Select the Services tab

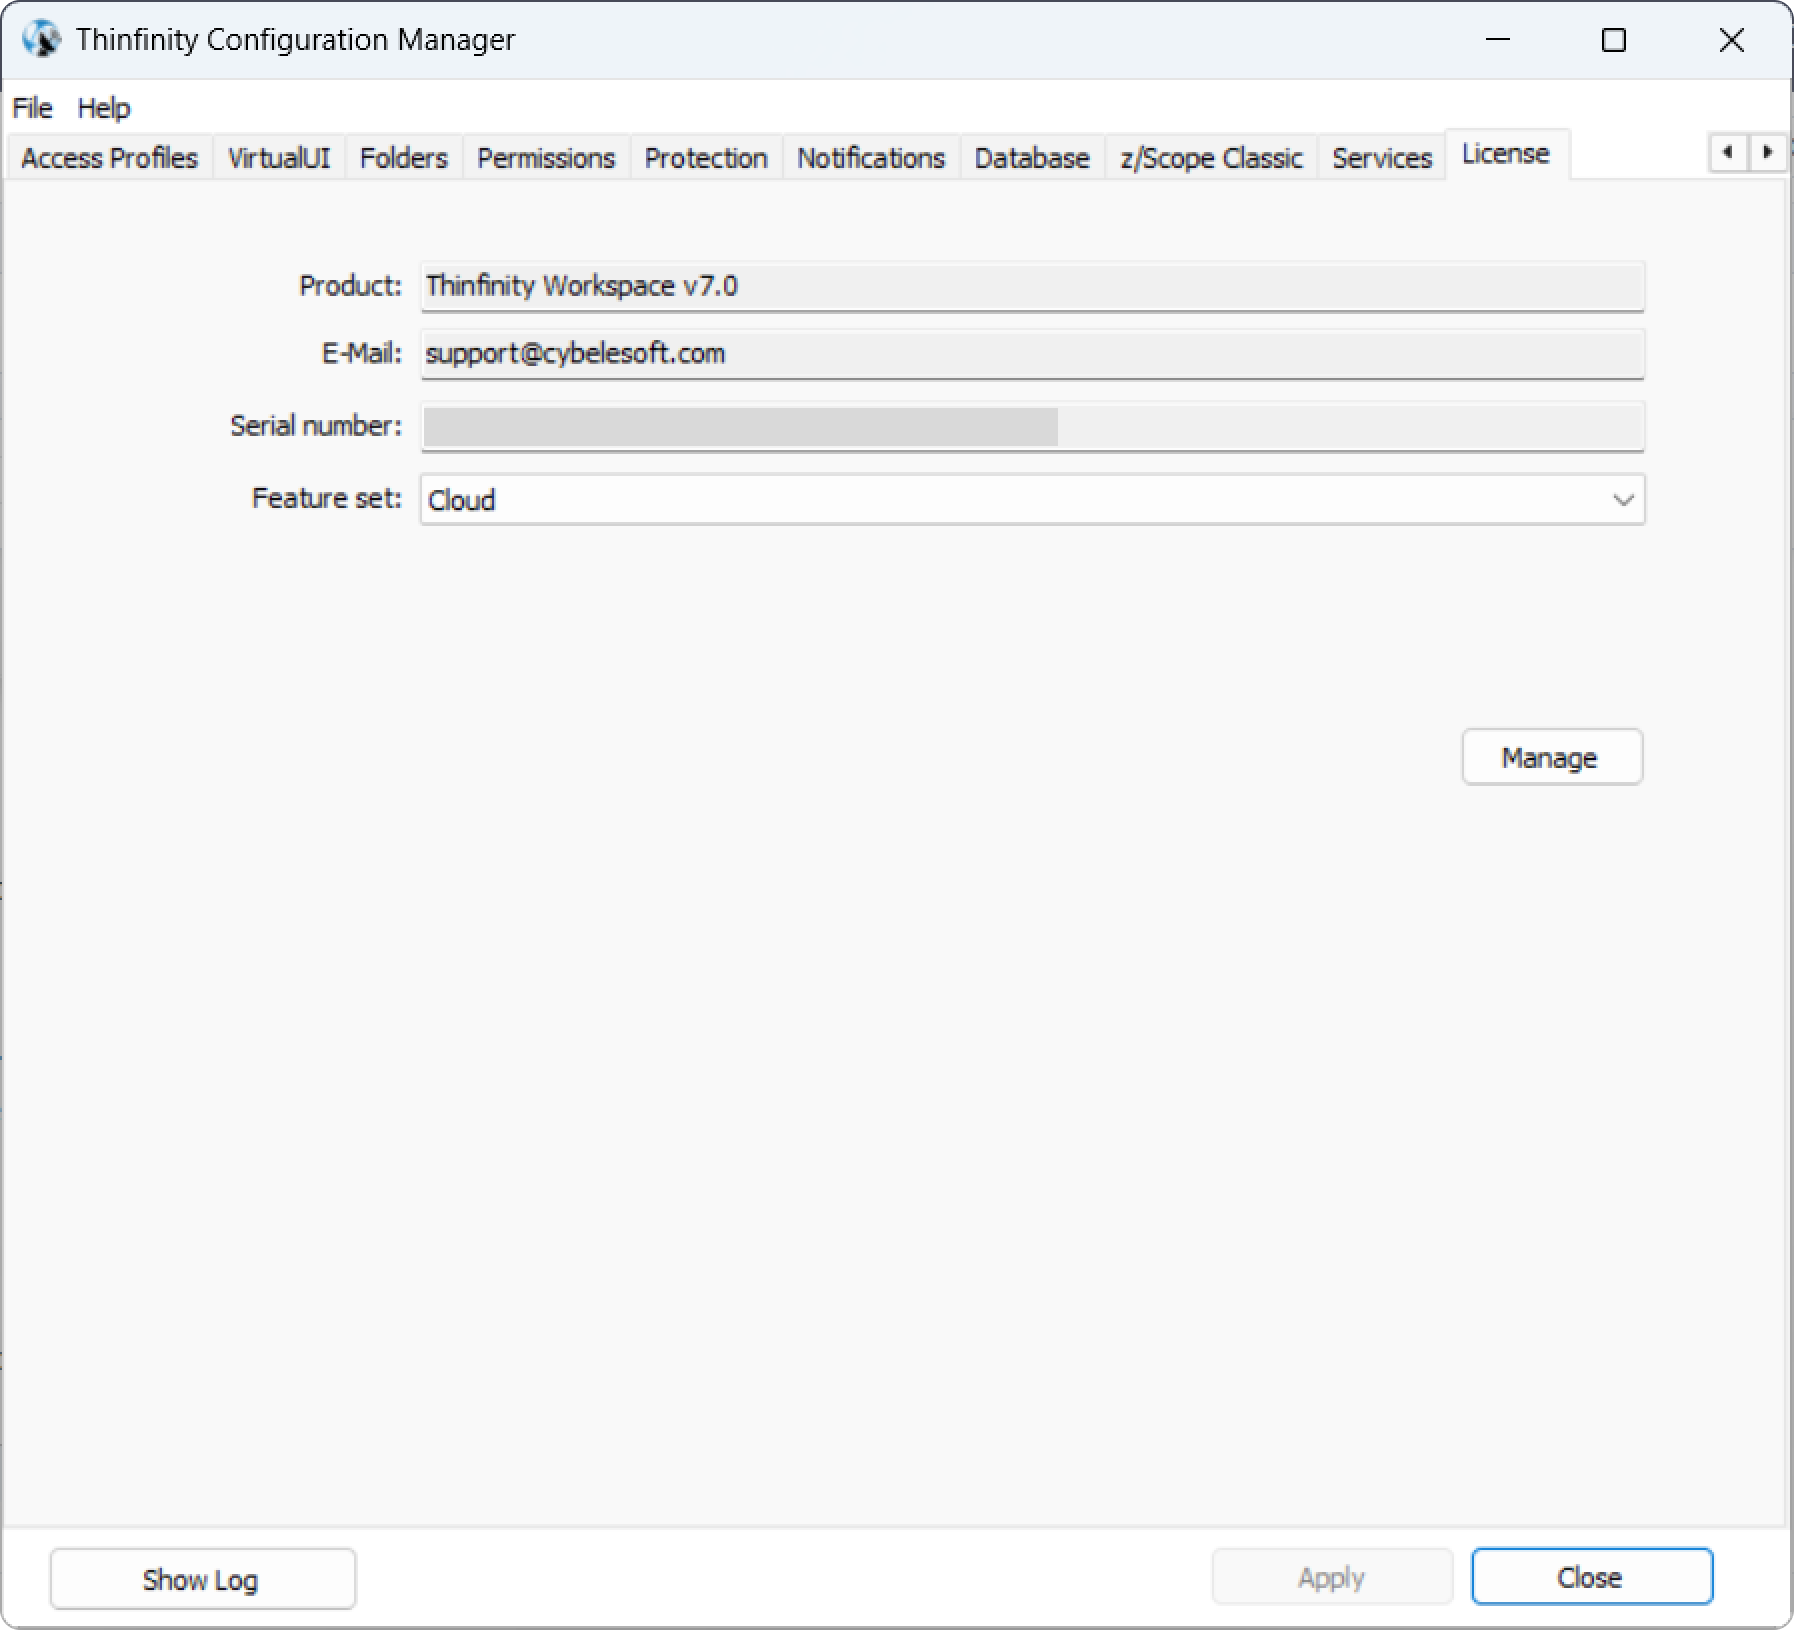tap(1382, 158)
